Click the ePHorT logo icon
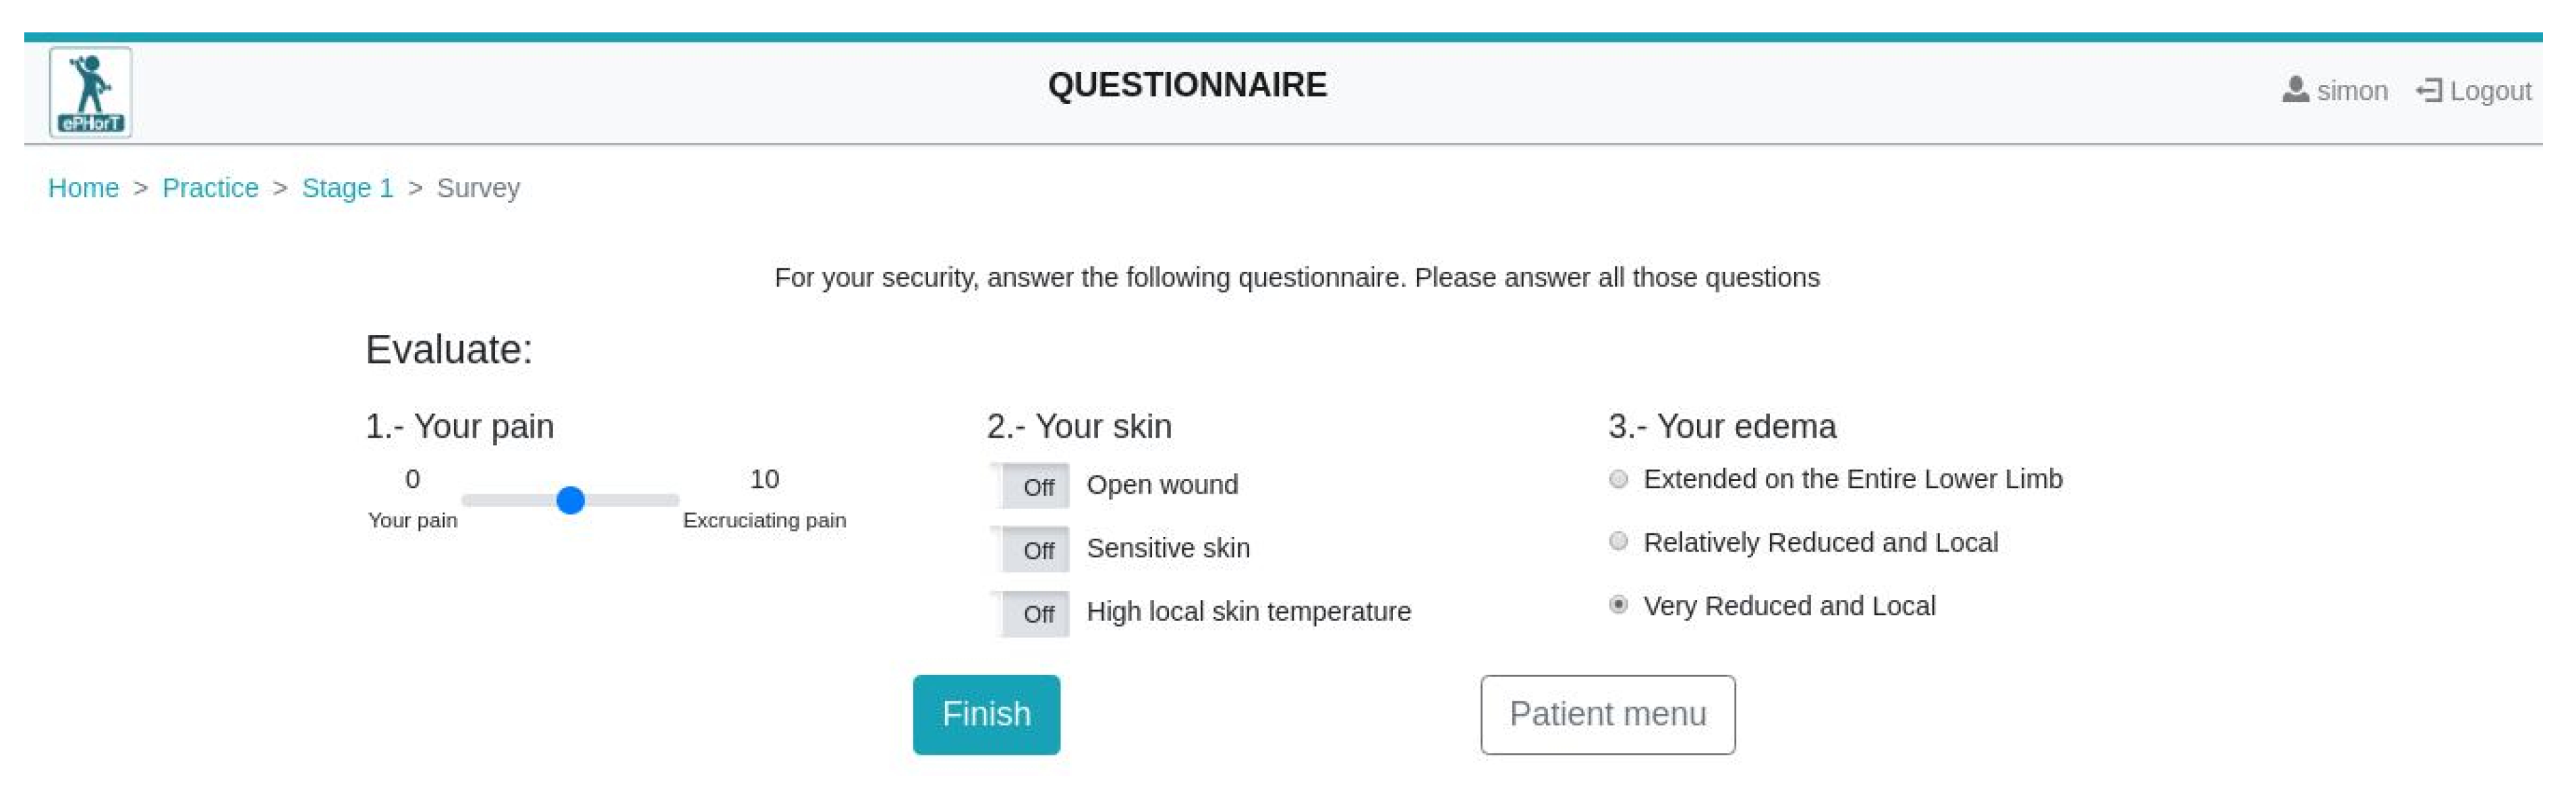2576x785 pixels. click(90, 92)
